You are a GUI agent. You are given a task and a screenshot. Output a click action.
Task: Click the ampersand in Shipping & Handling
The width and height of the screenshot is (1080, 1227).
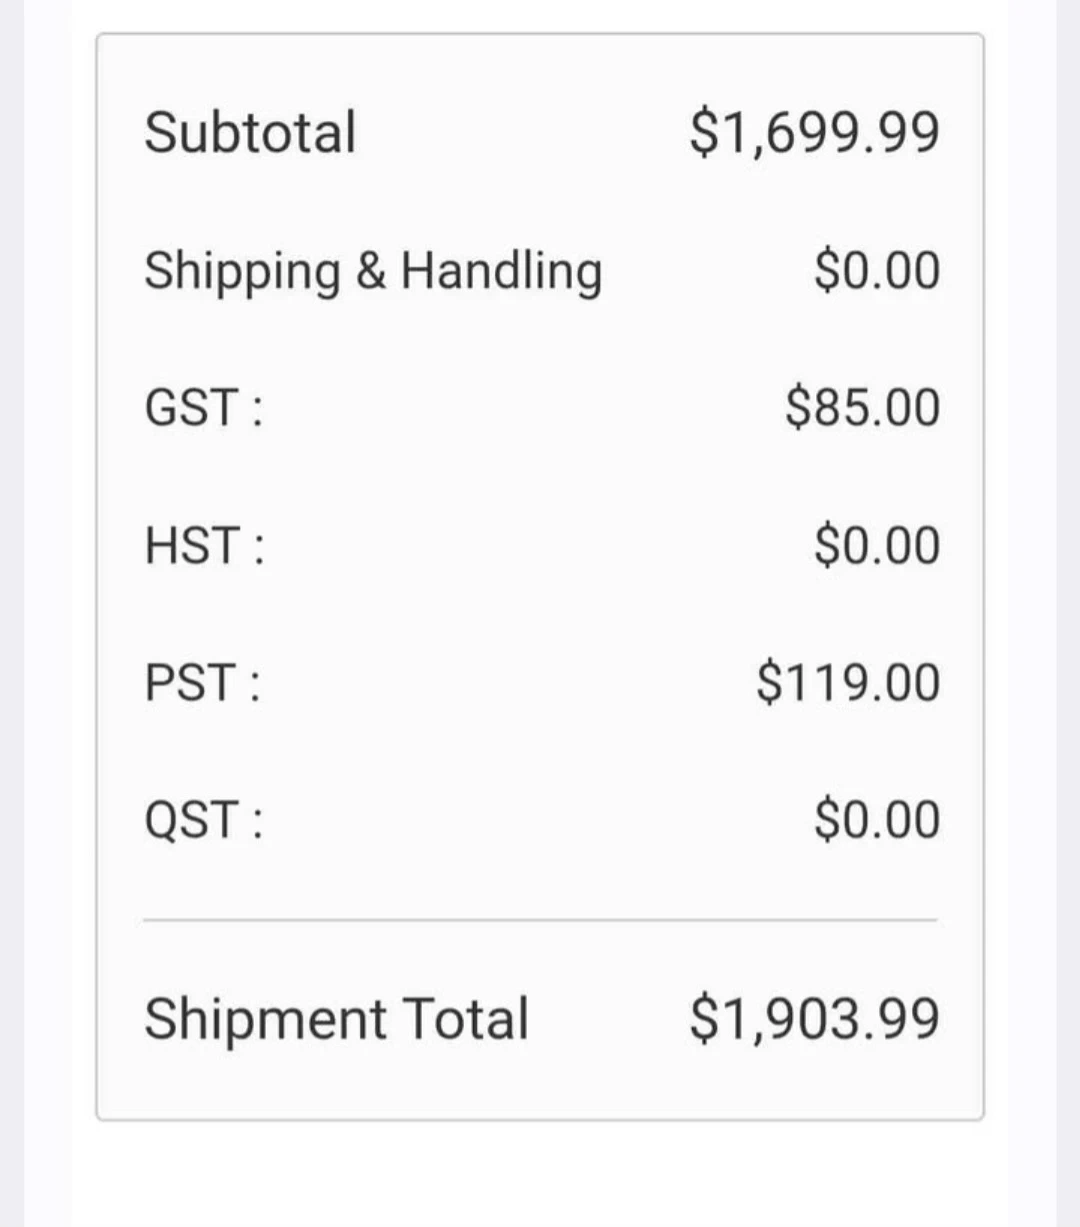coord(371,271)
